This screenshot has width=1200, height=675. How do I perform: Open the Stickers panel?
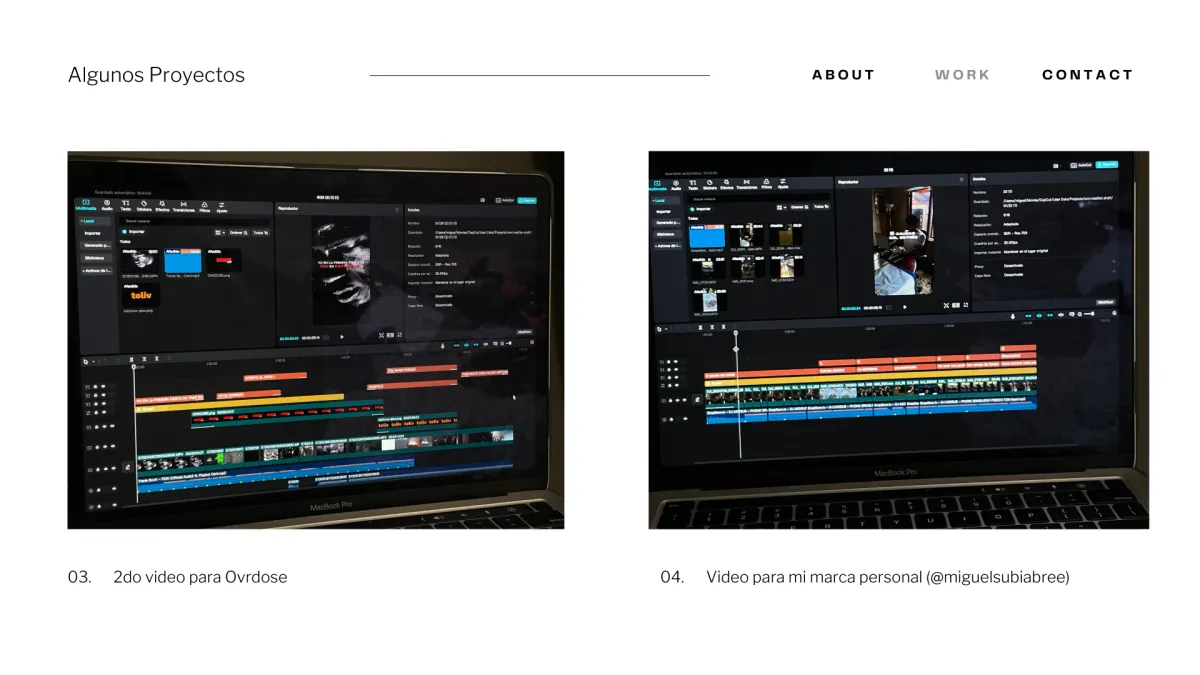(144, 206)
